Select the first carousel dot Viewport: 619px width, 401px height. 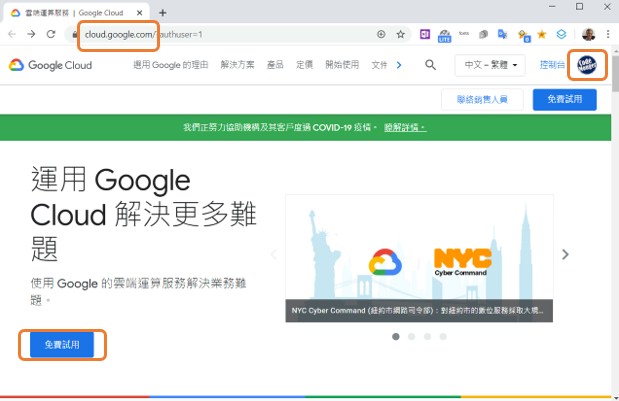[396, 336]
